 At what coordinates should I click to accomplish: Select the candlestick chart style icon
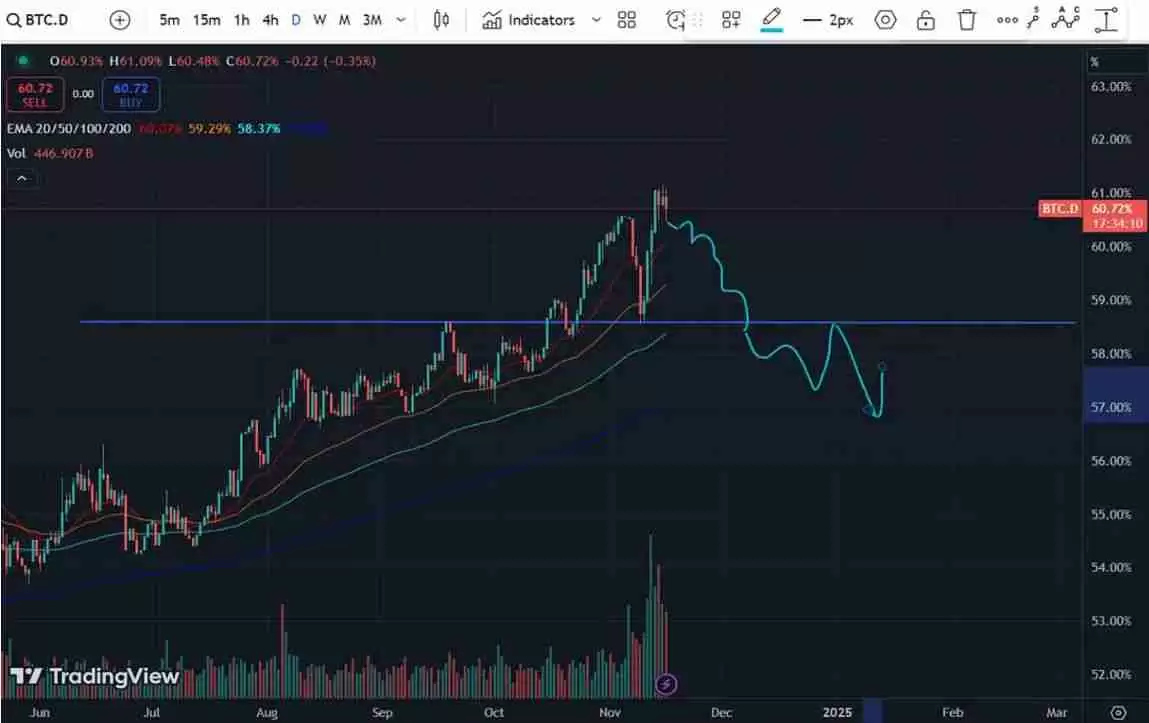pos(440,19)
